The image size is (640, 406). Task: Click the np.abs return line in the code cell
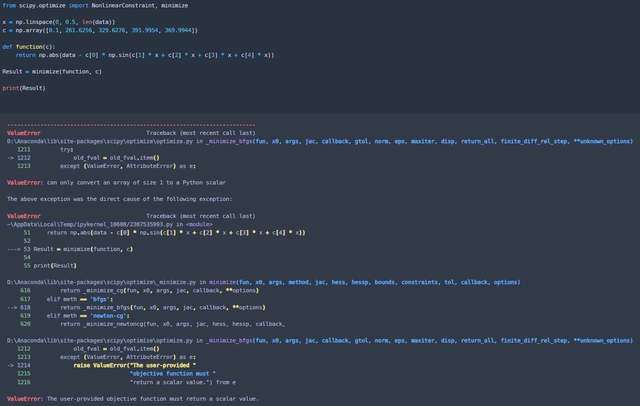point(145,55)
